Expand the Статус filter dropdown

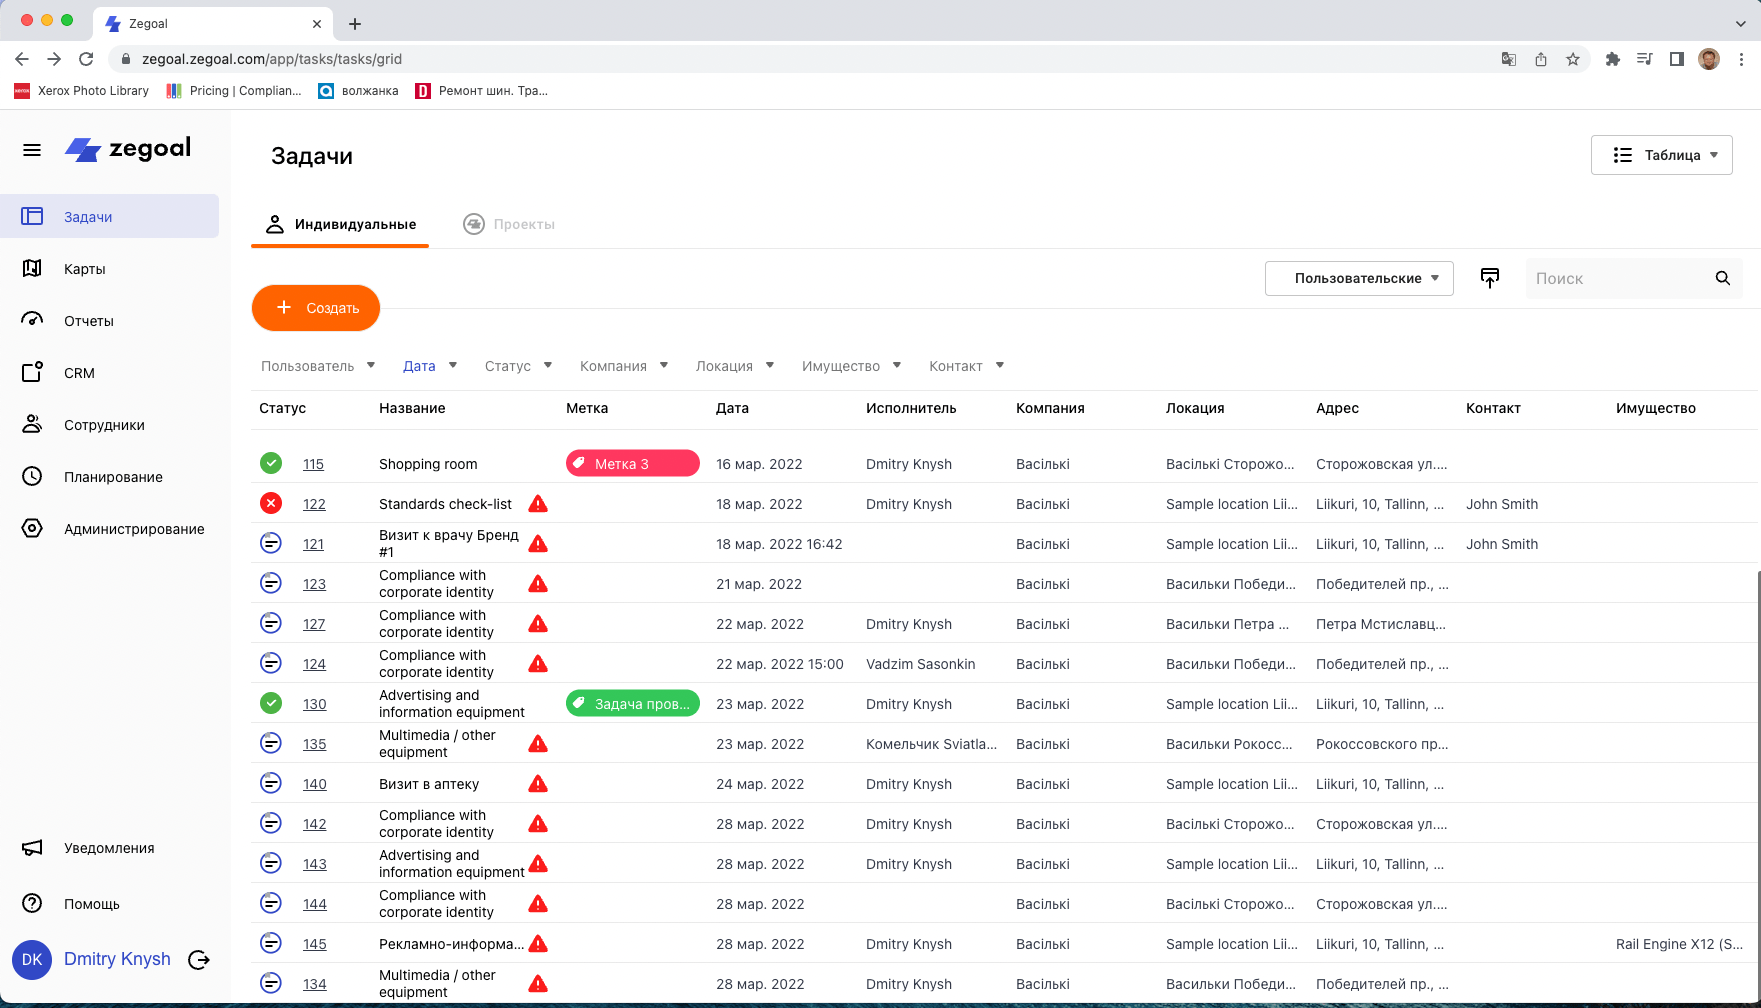tap(518, 366)
